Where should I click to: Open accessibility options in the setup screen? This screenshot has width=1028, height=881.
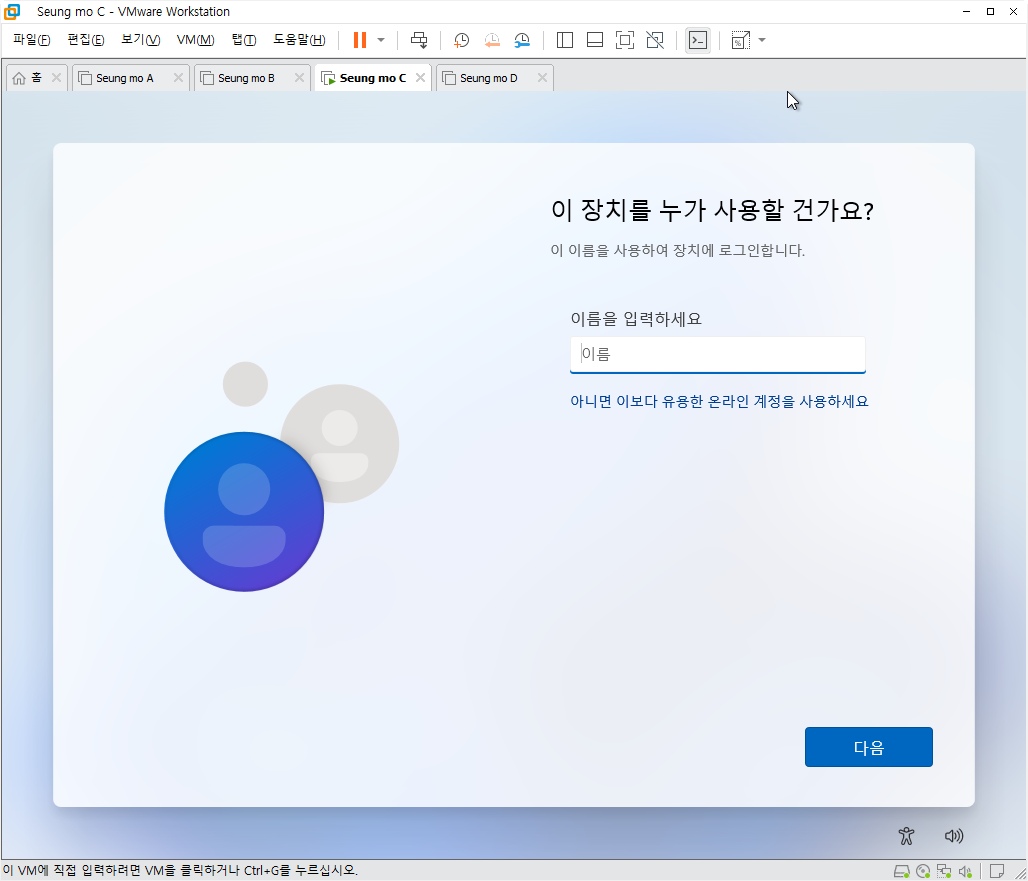tap(906, 836)
